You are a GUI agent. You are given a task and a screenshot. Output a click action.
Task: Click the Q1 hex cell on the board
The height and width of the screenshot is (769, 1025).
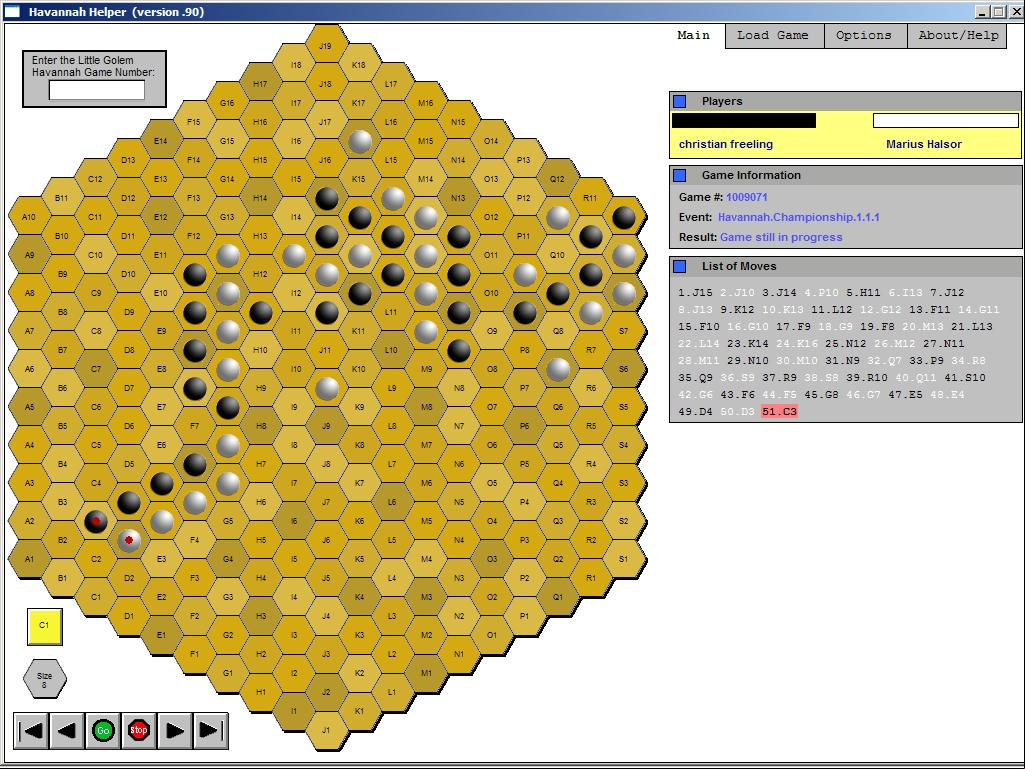[x=558, y=597]
